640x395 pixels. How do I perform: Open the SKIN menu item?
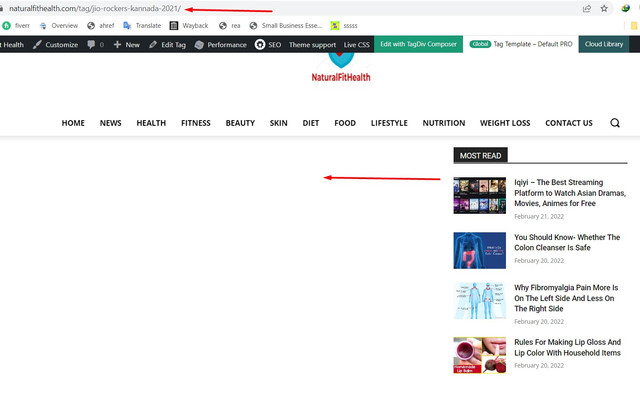tap(278, 123)
